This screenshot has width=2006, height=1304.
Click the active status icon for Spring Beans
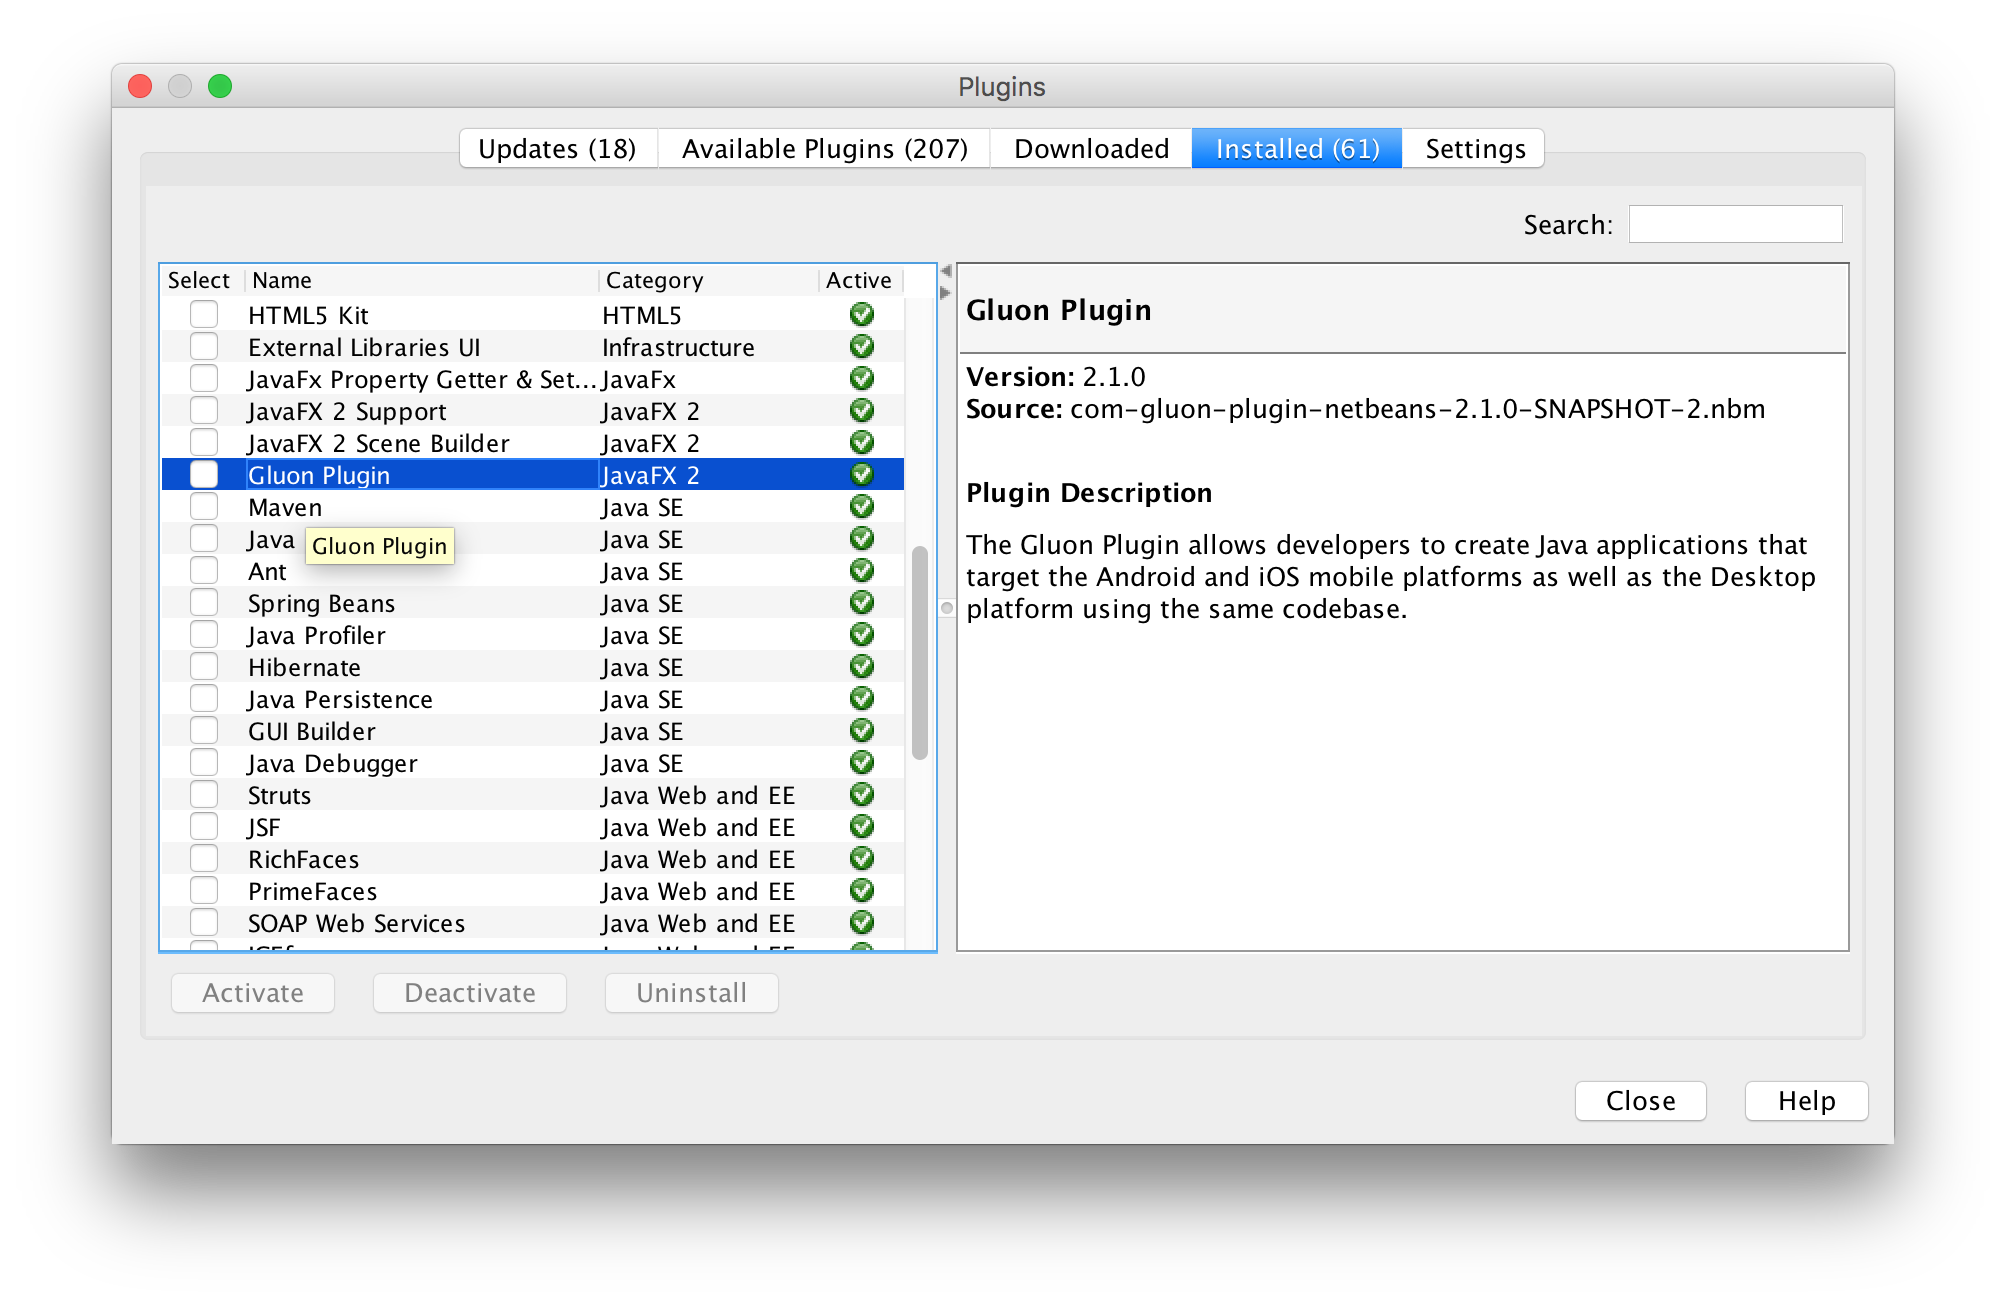pos(861,603)
